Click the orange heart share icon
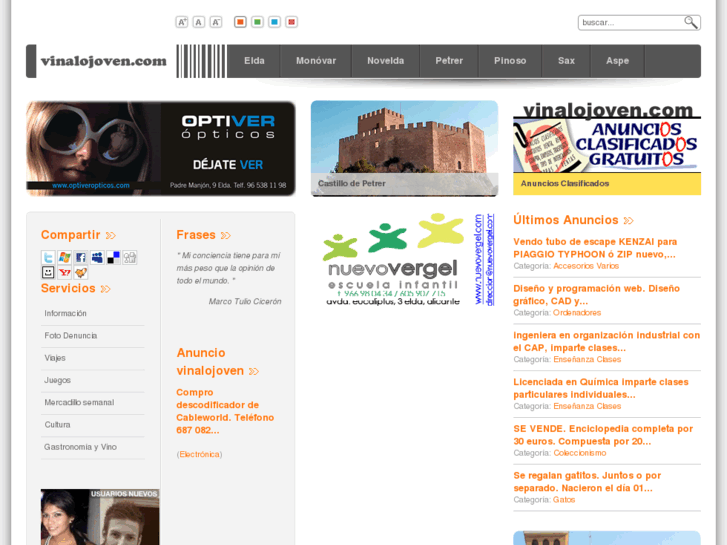Screen dimensions: 727x545 tap(81, 272)
